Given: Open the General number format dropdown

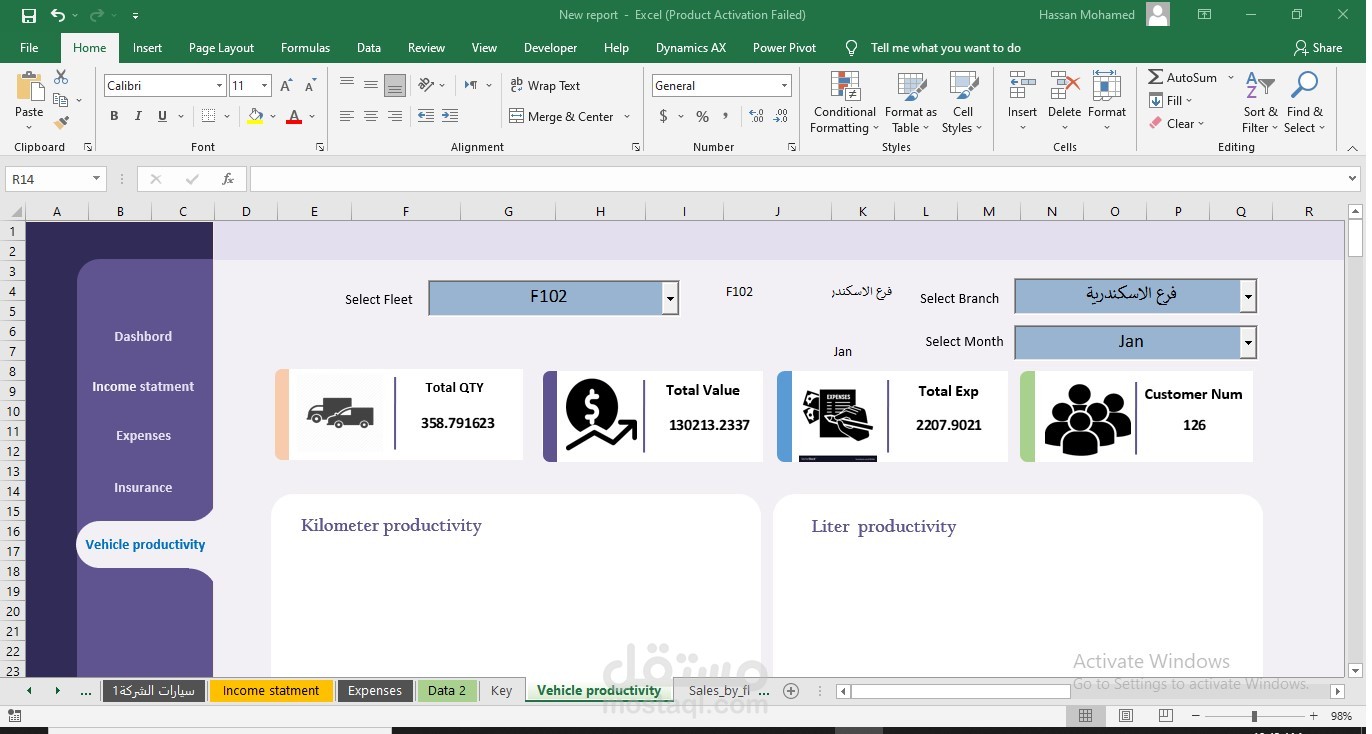Looking at the screenshot, I should 785,86.
